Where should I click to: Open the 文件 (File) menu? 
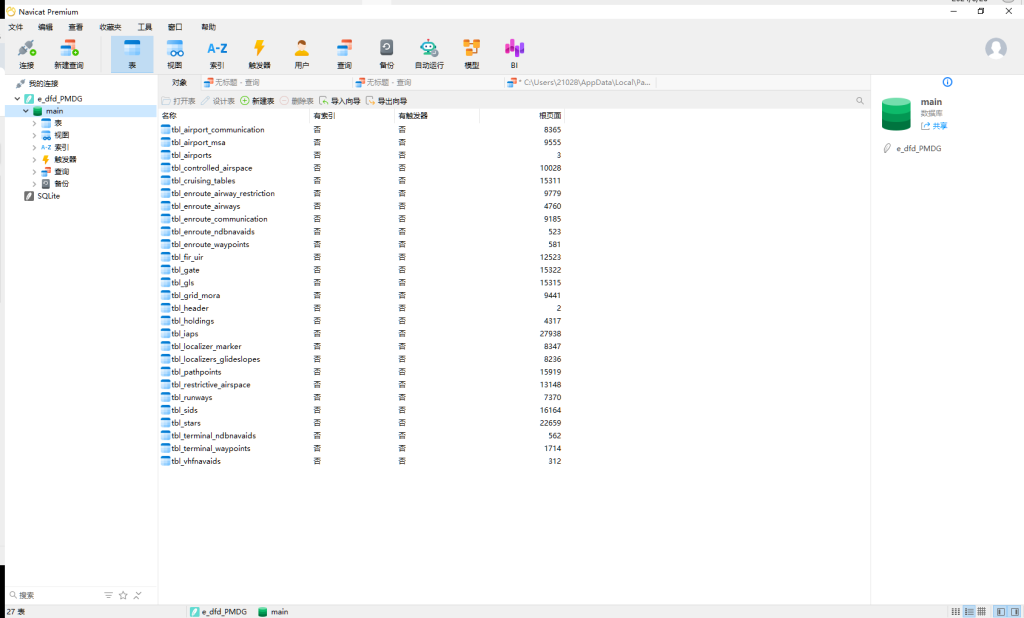(x=16, y=27)
